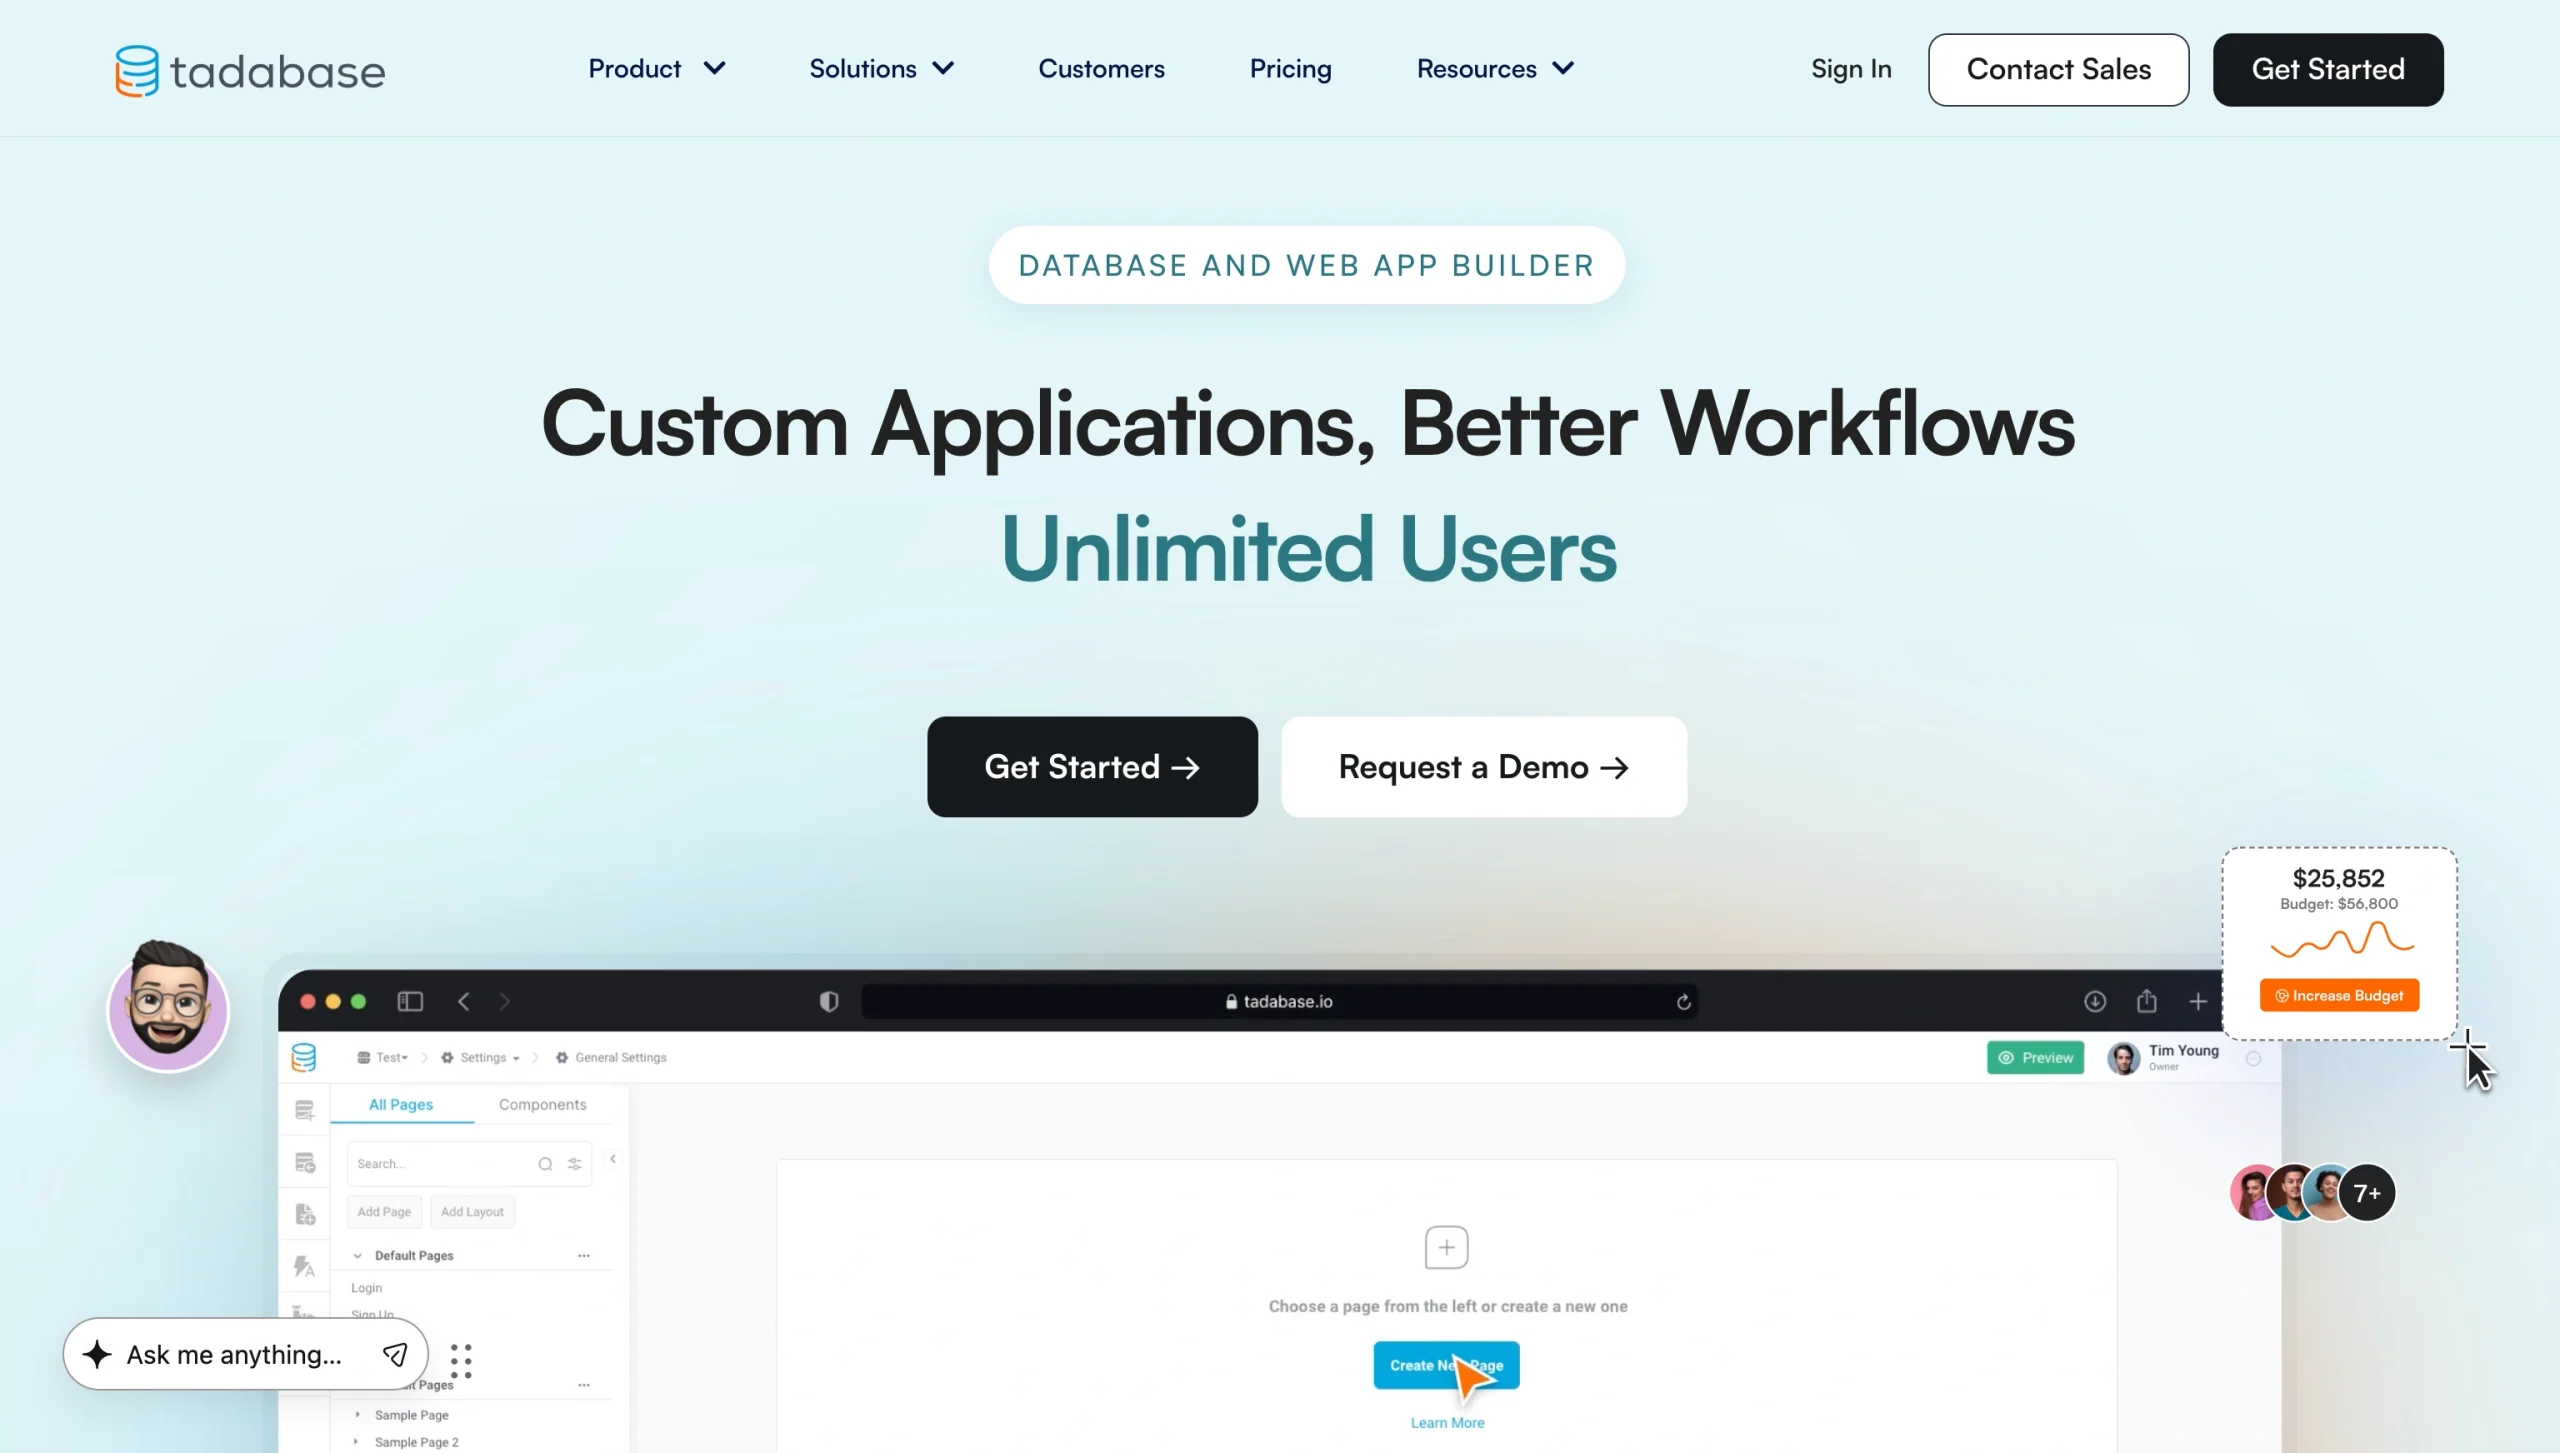Click the General Settings breadcrumb

611,1058
